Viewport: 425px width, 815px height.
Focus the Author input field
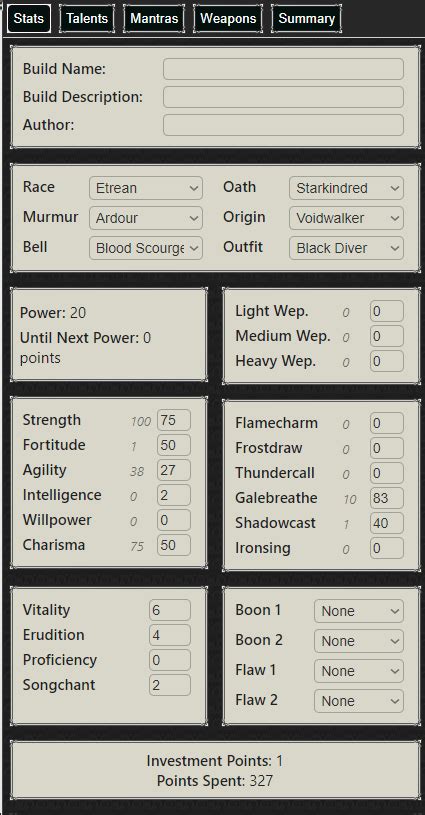283,125
